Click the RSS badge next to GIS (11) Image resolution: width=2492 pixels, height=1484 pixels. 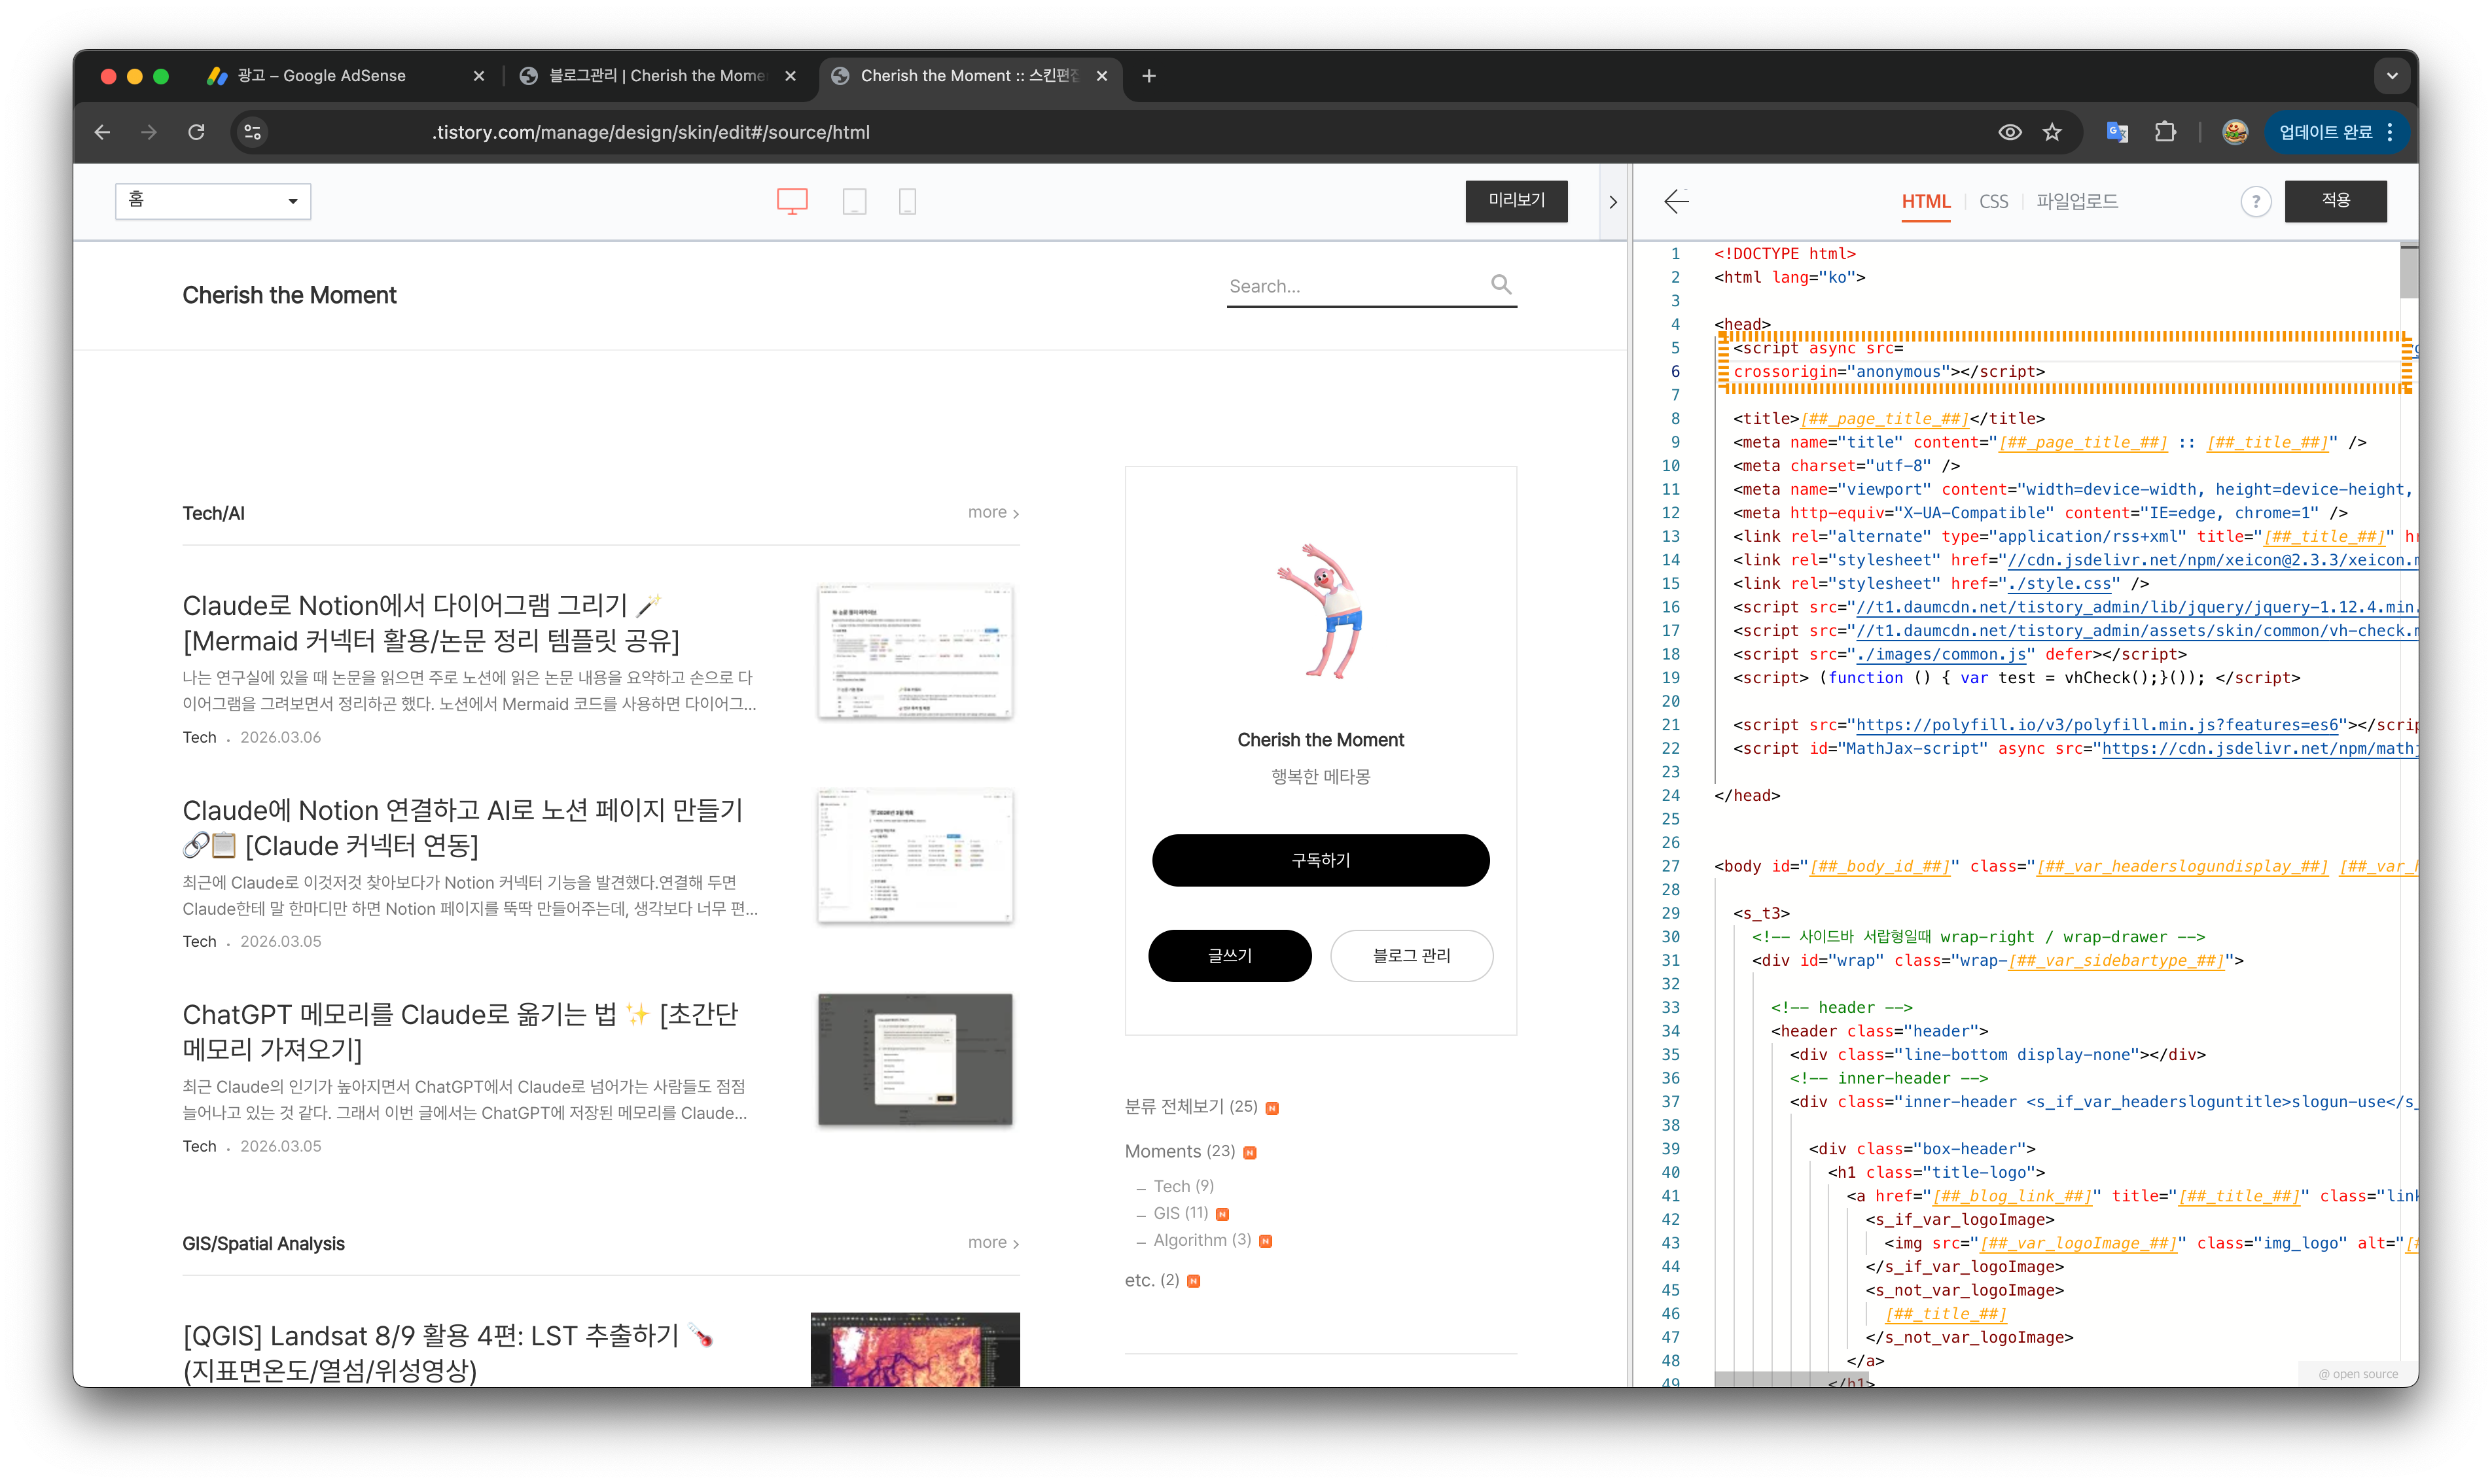pos(1222,1214)
